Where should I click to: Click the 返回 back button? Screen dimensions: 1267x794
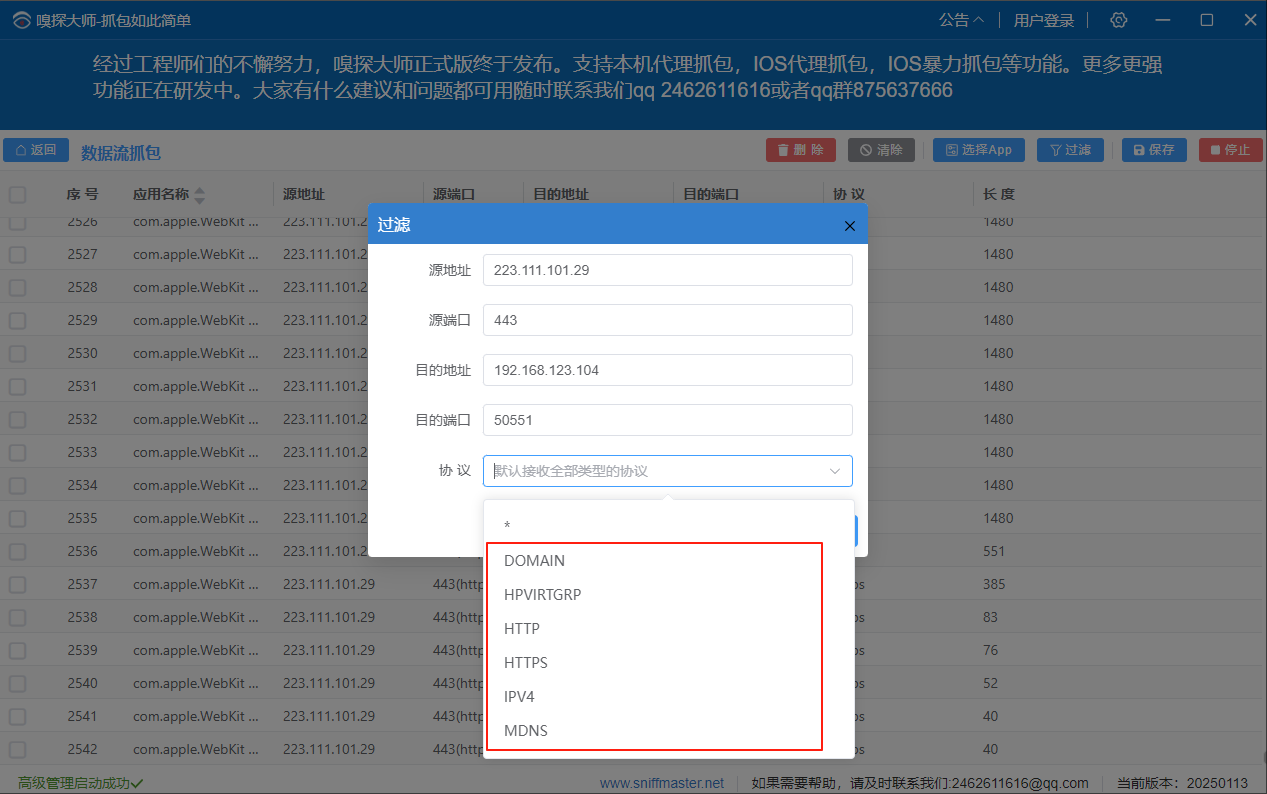[36, 150]
